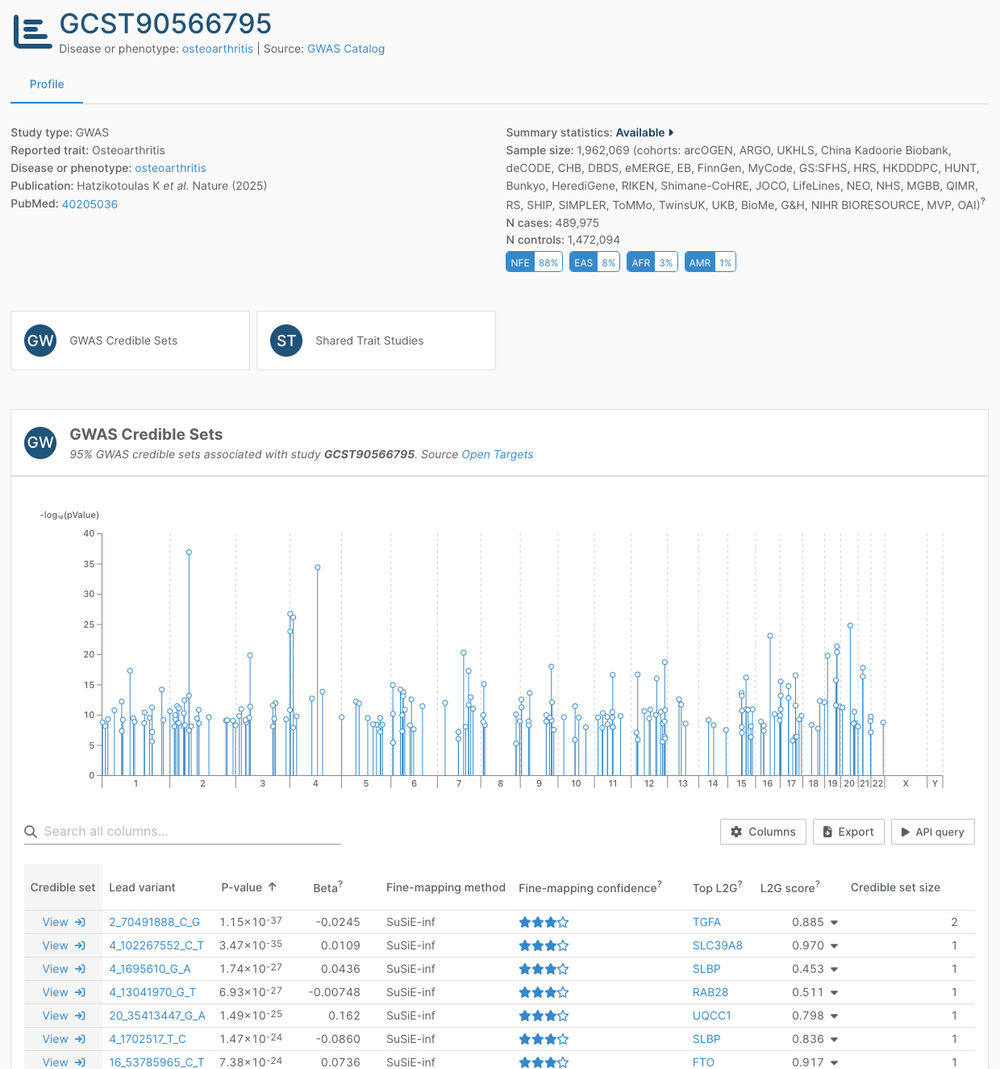Select the ST Shared Trait Studies circle icon

(286, 340)
